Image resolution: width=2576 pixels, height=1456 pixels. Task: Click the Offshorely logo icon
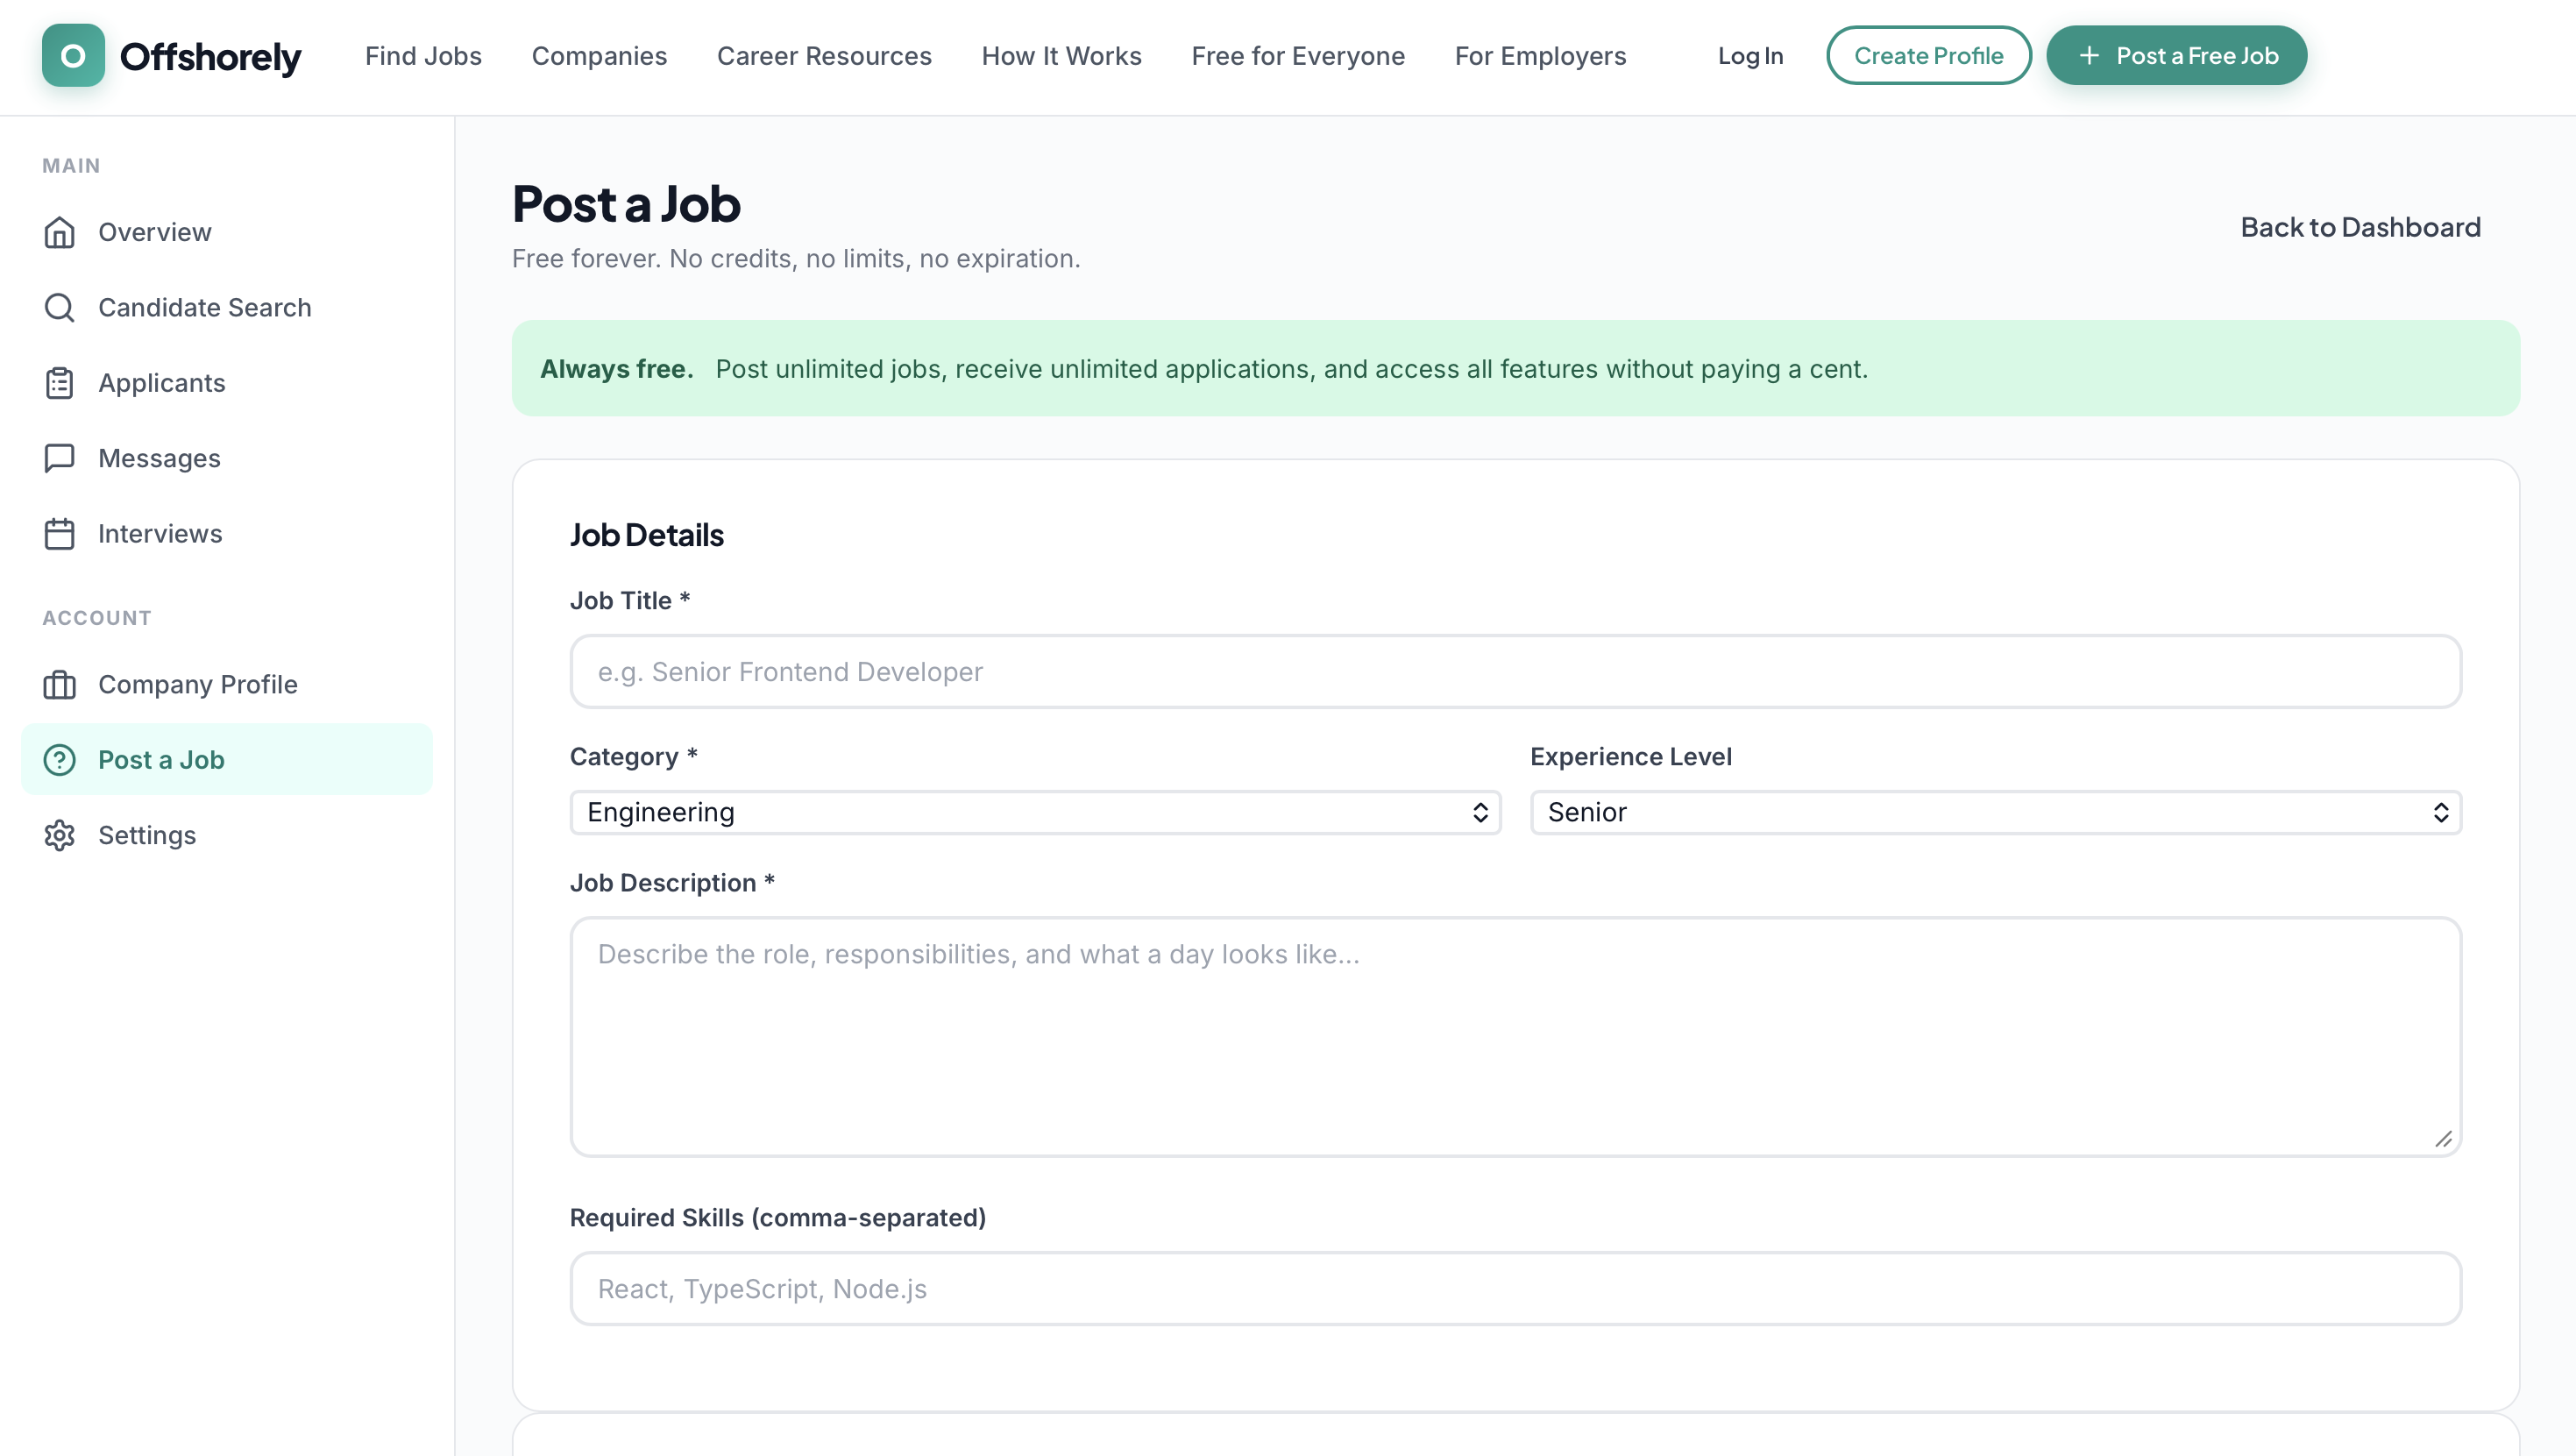click(73, 55)
